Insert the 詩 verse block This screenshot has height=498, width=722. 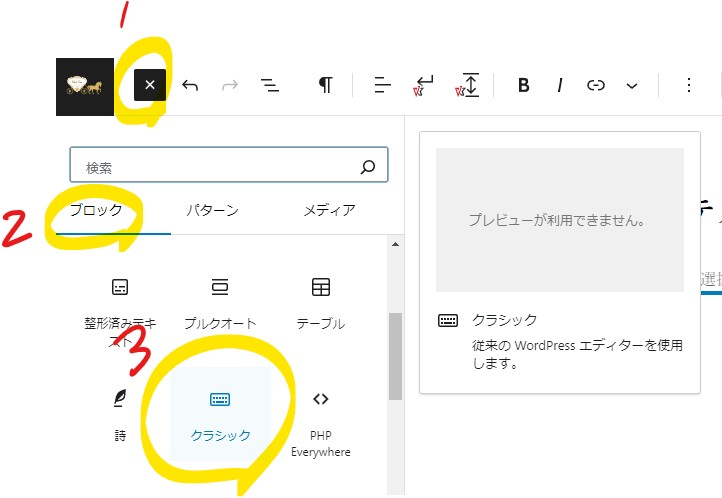coord(120,415)
